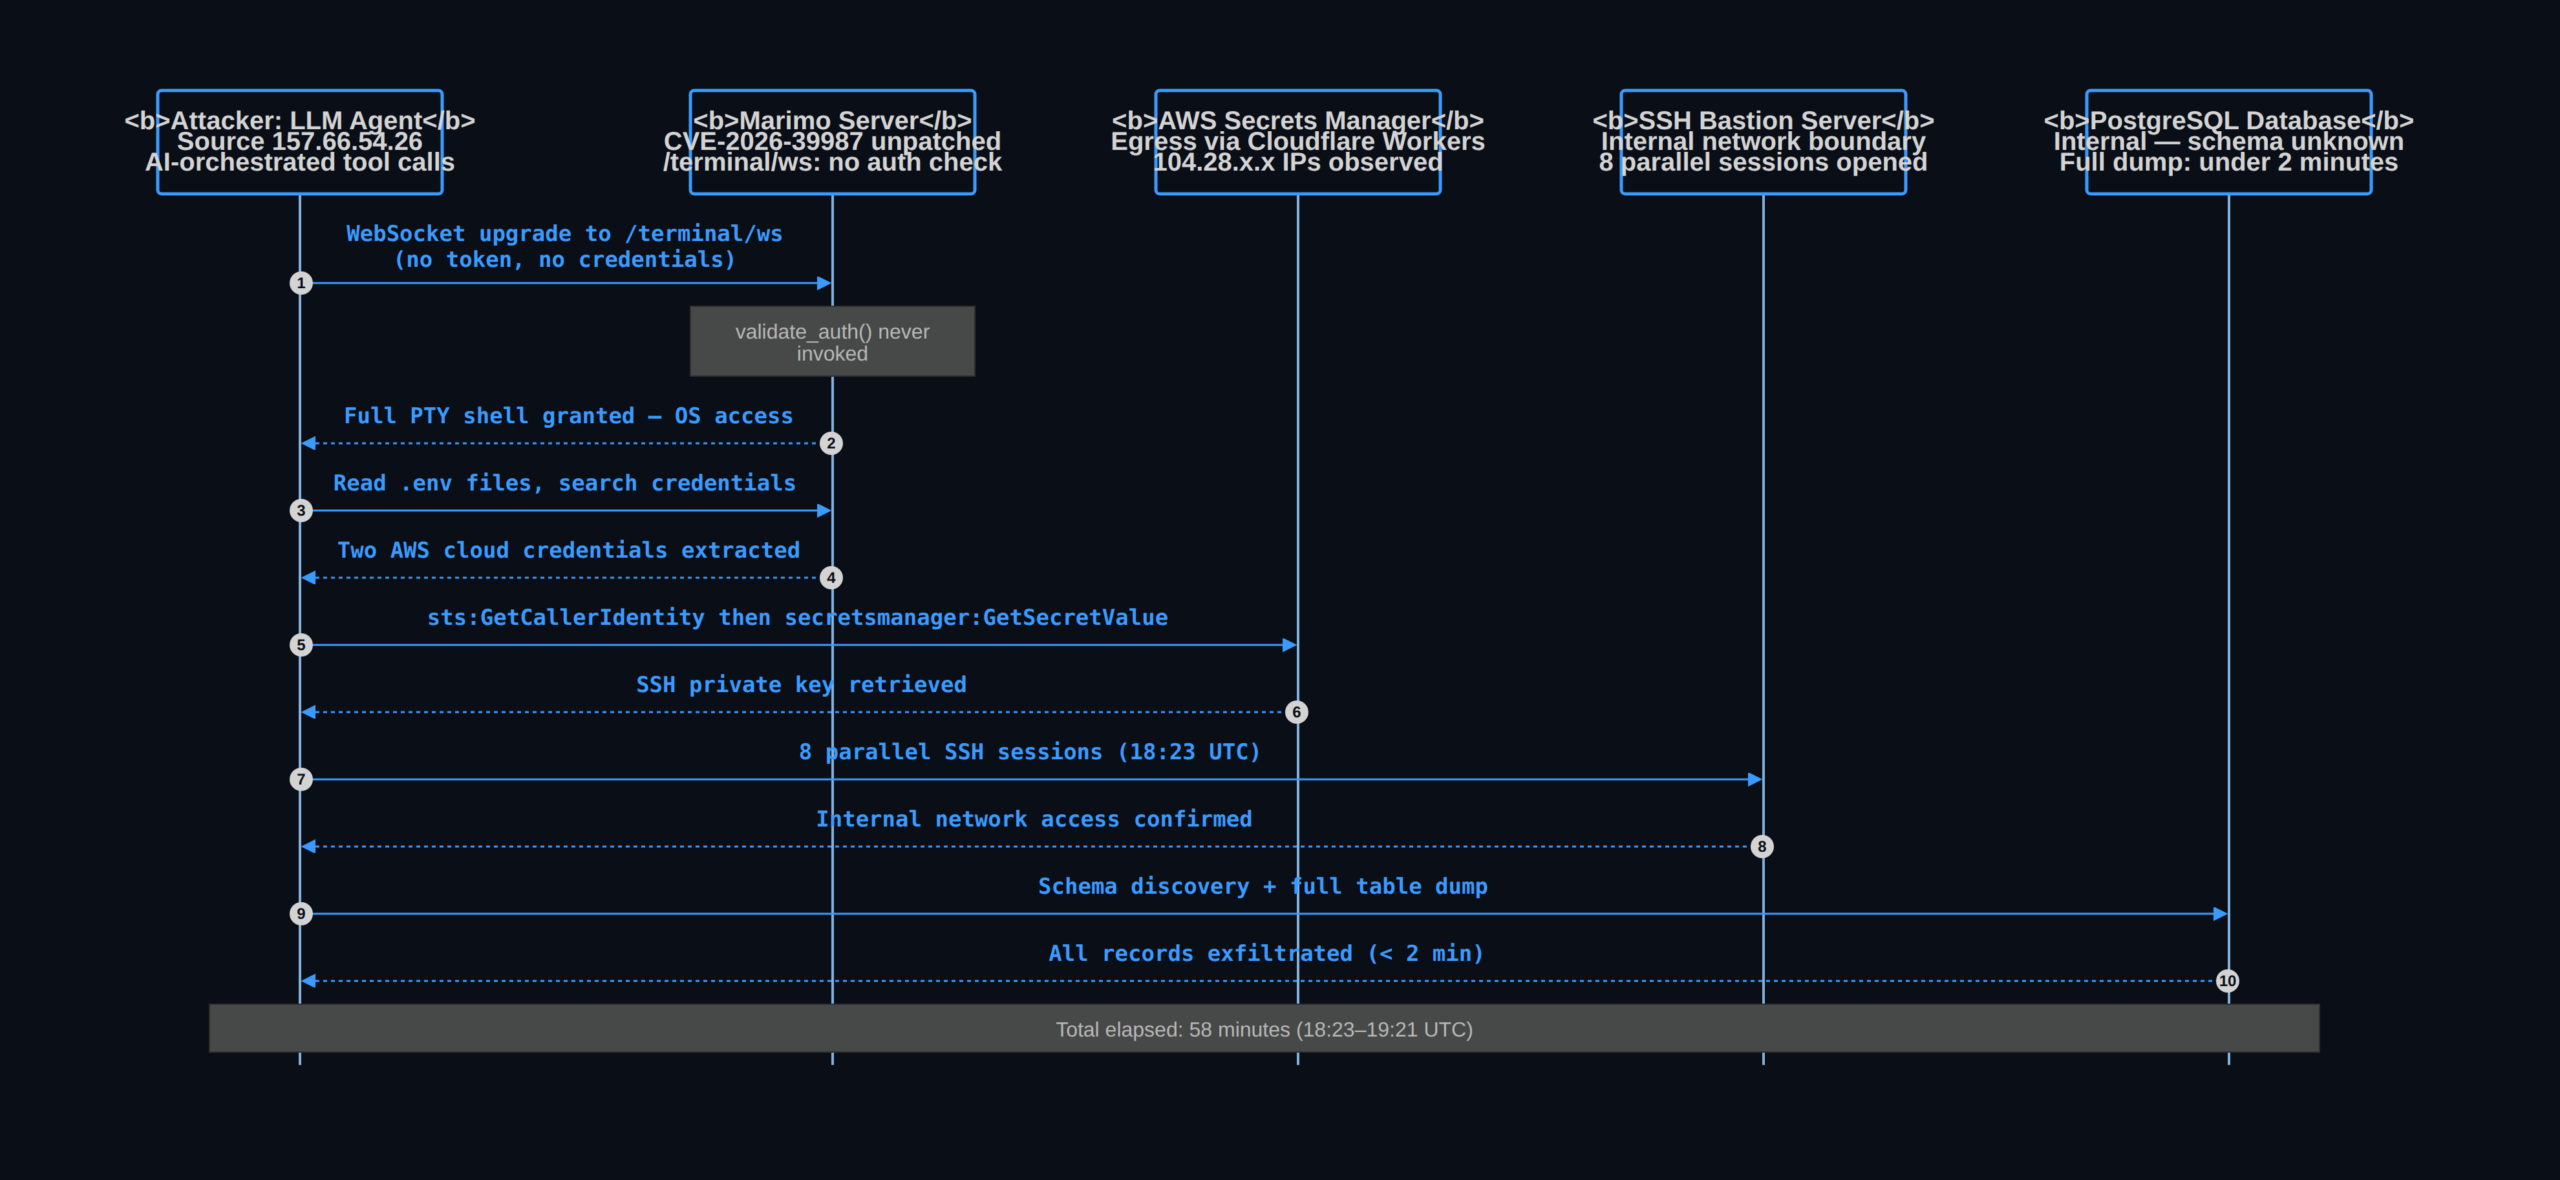Click 'CVE-2026-39987 unpatched' text
This screenshot has height=1180, width=2560.
point(832,142)
